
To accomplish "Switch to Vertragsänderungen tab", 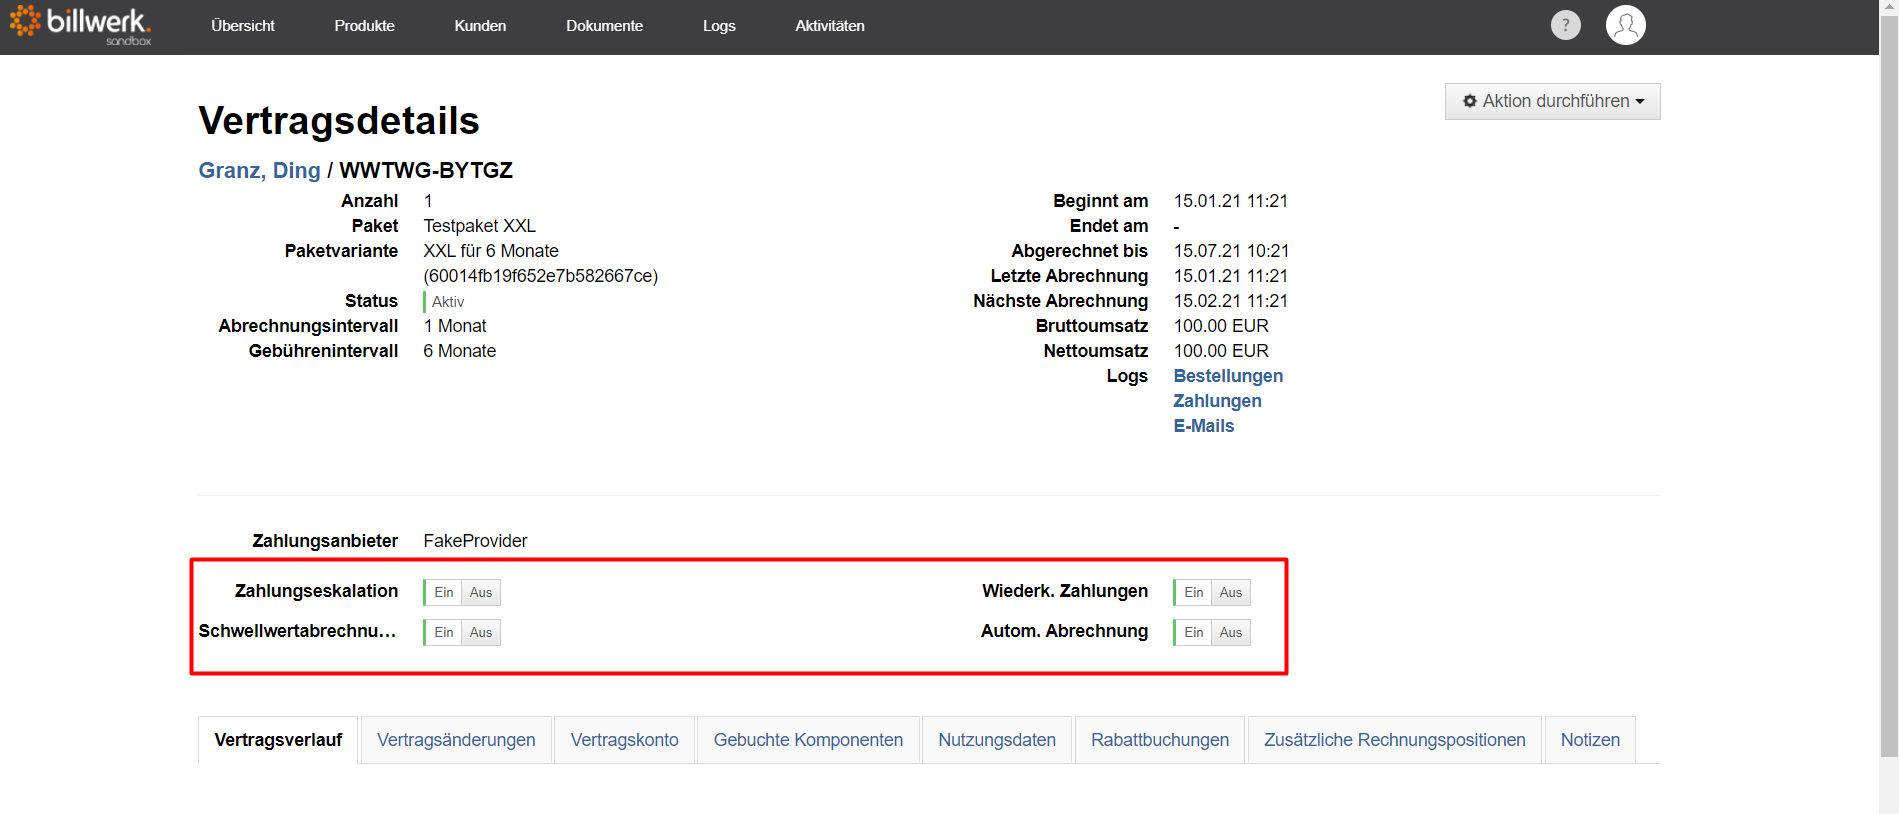I will coord(456,740).
